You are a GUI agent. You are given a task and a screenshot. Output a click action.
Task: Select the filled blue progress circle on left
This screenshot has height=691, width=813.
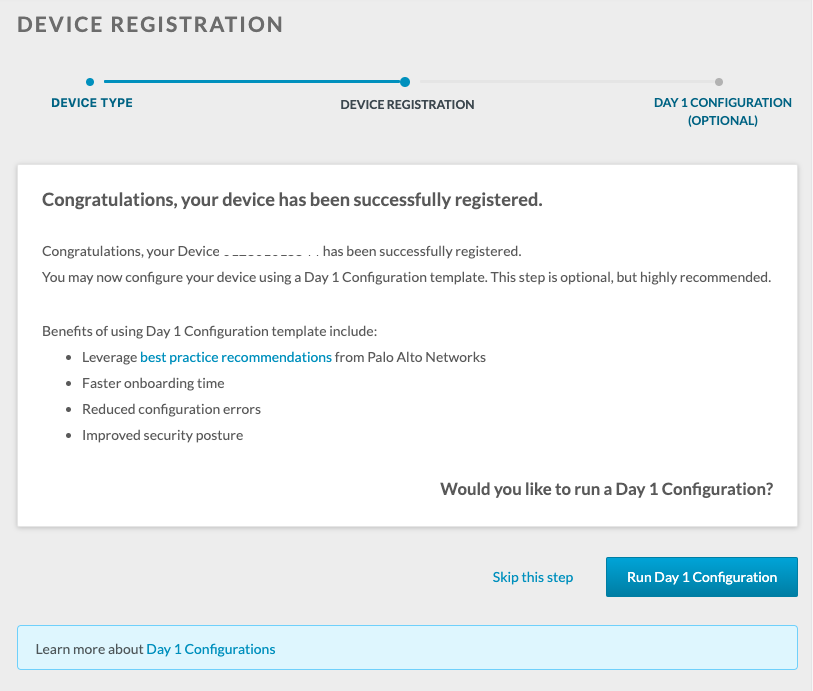[92, 83]
